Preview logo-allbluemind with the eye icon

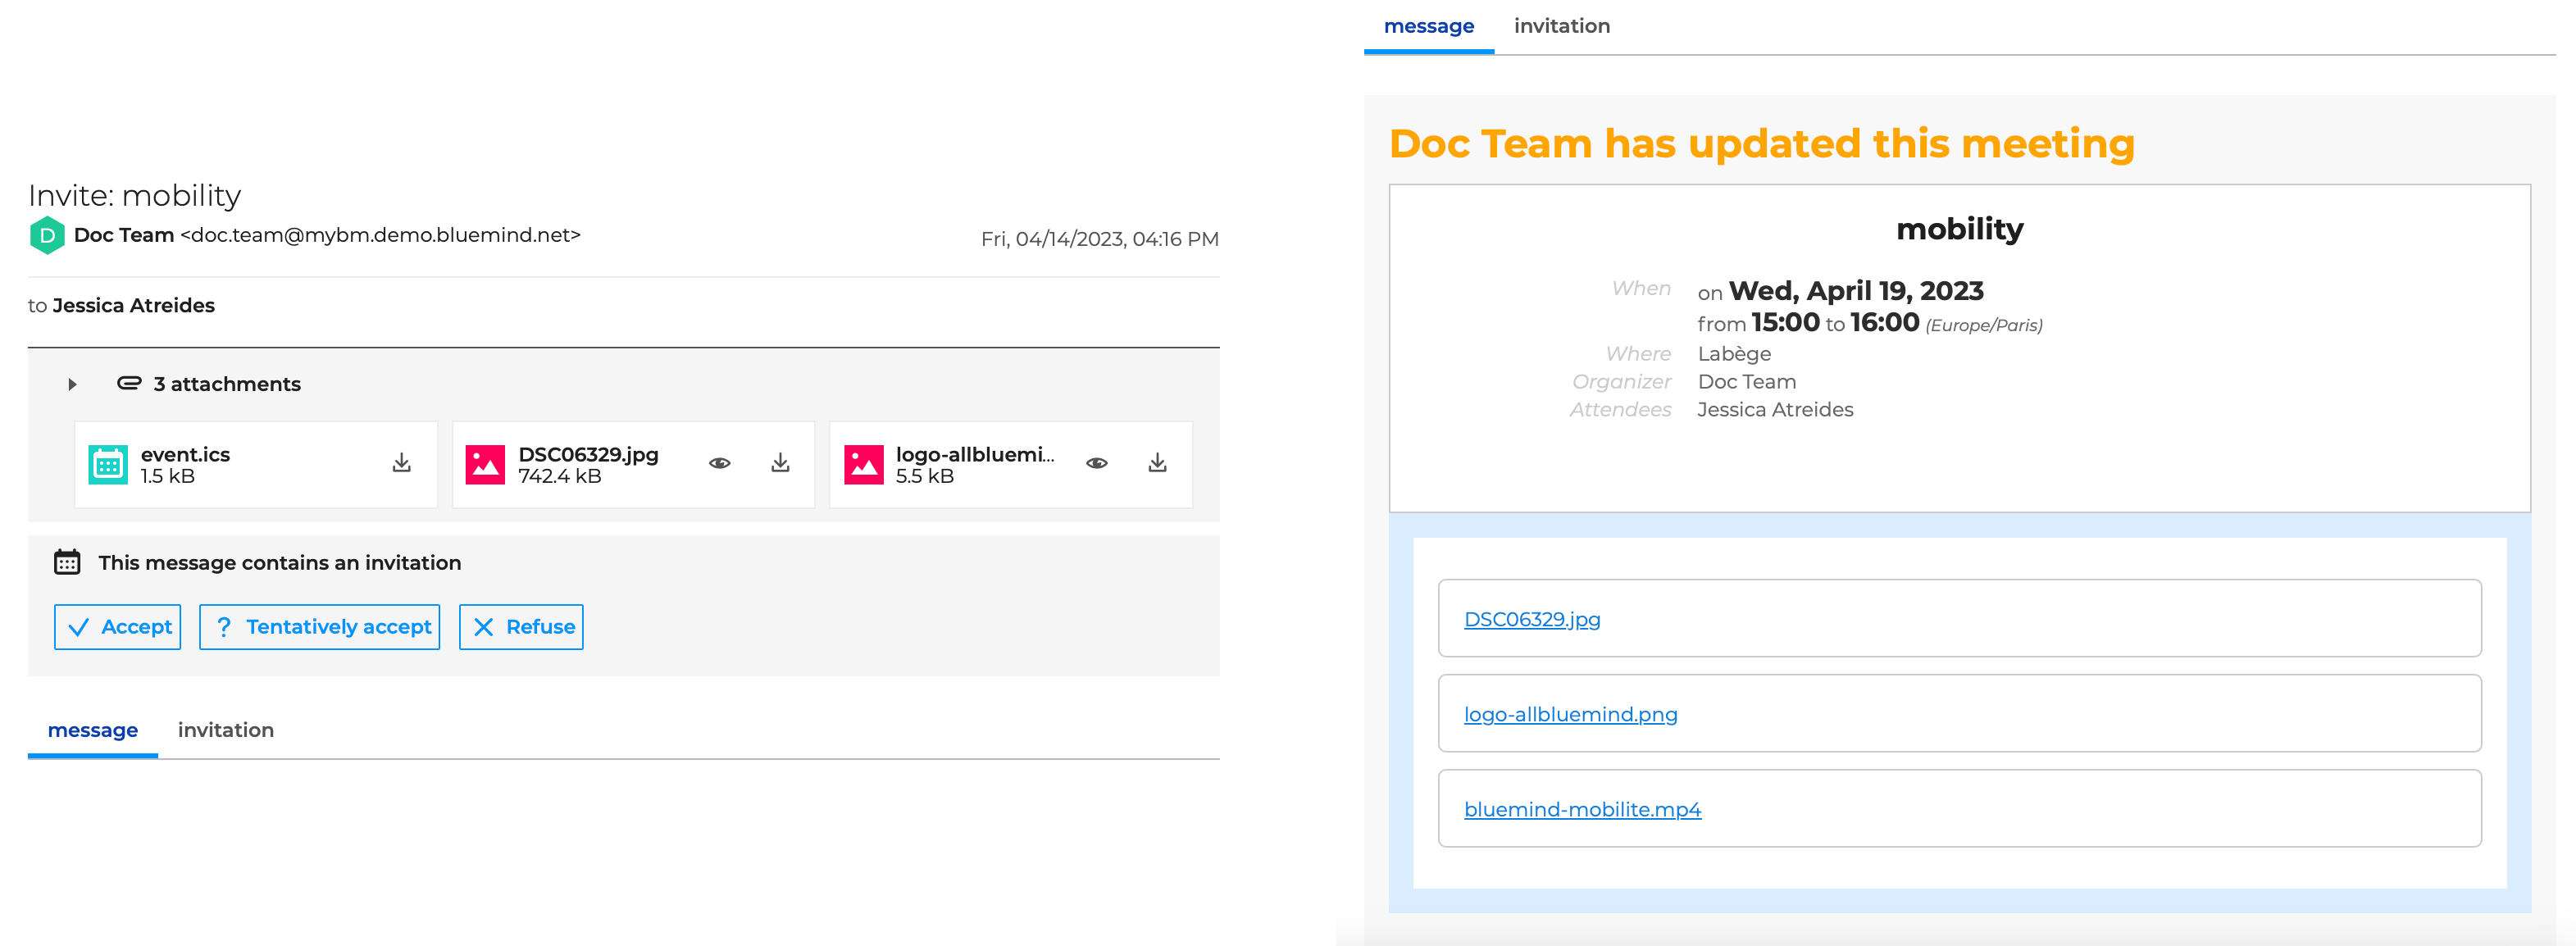click(x=1096, y=463)
